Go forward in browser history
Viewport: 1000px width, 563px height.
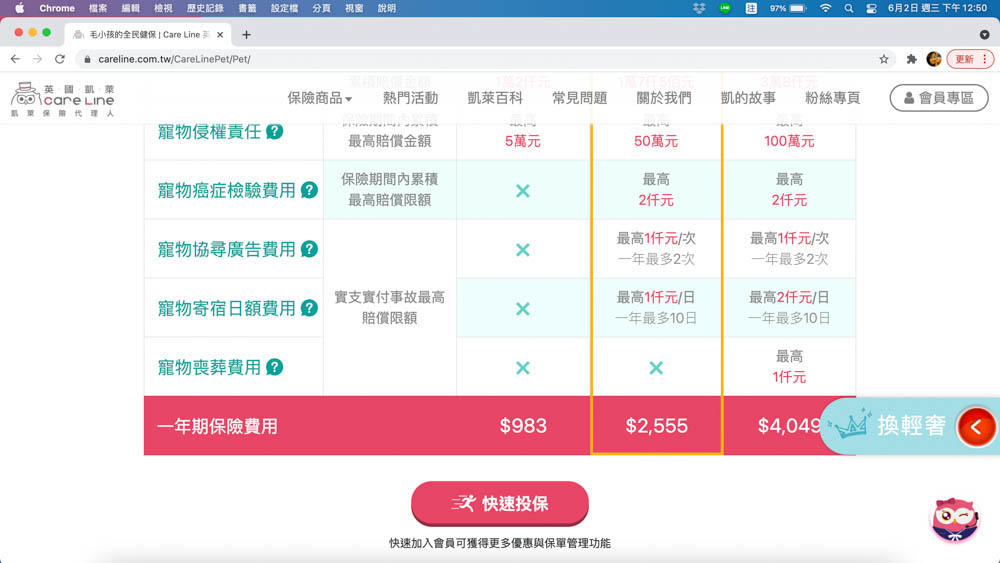[x=38, y=59]
